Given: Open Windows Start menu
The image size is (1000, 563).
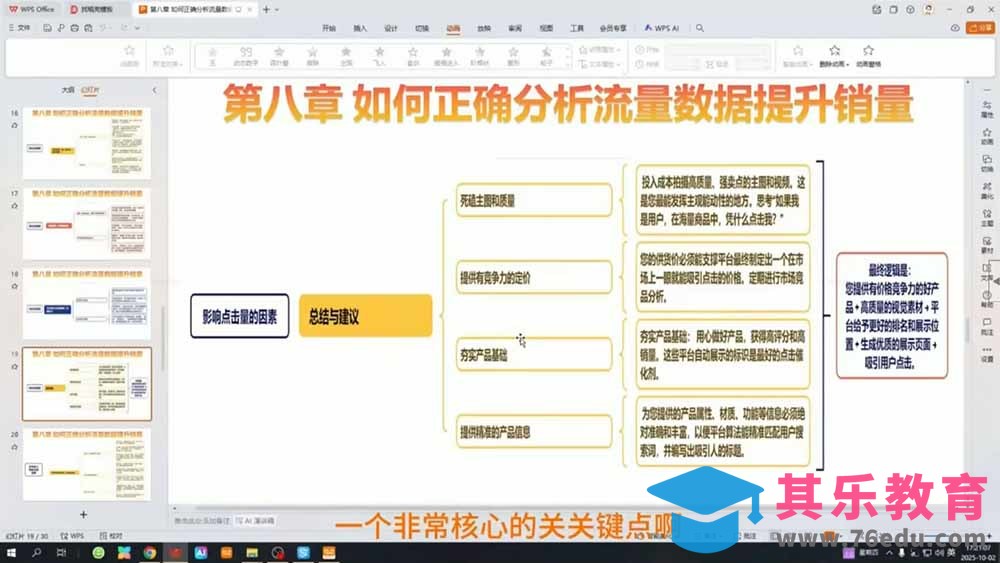Looking at the screenshot, I should pos(11,553).
